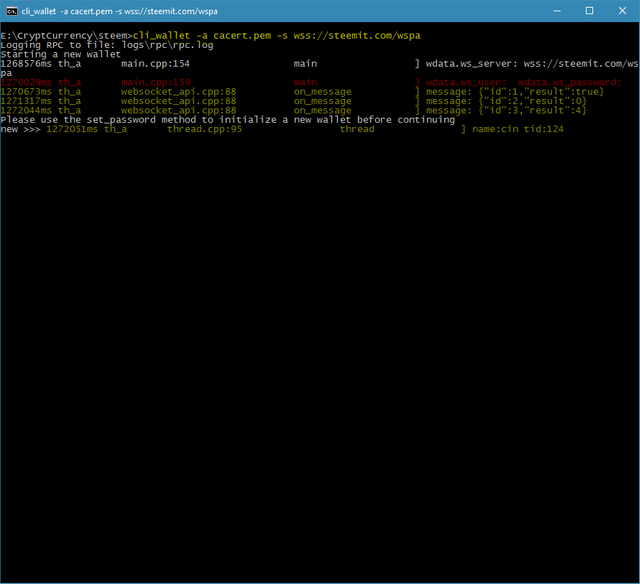Click the 'Starting a new wallet' line
This screenshot has height=584, width=640.
click(60, 54)
